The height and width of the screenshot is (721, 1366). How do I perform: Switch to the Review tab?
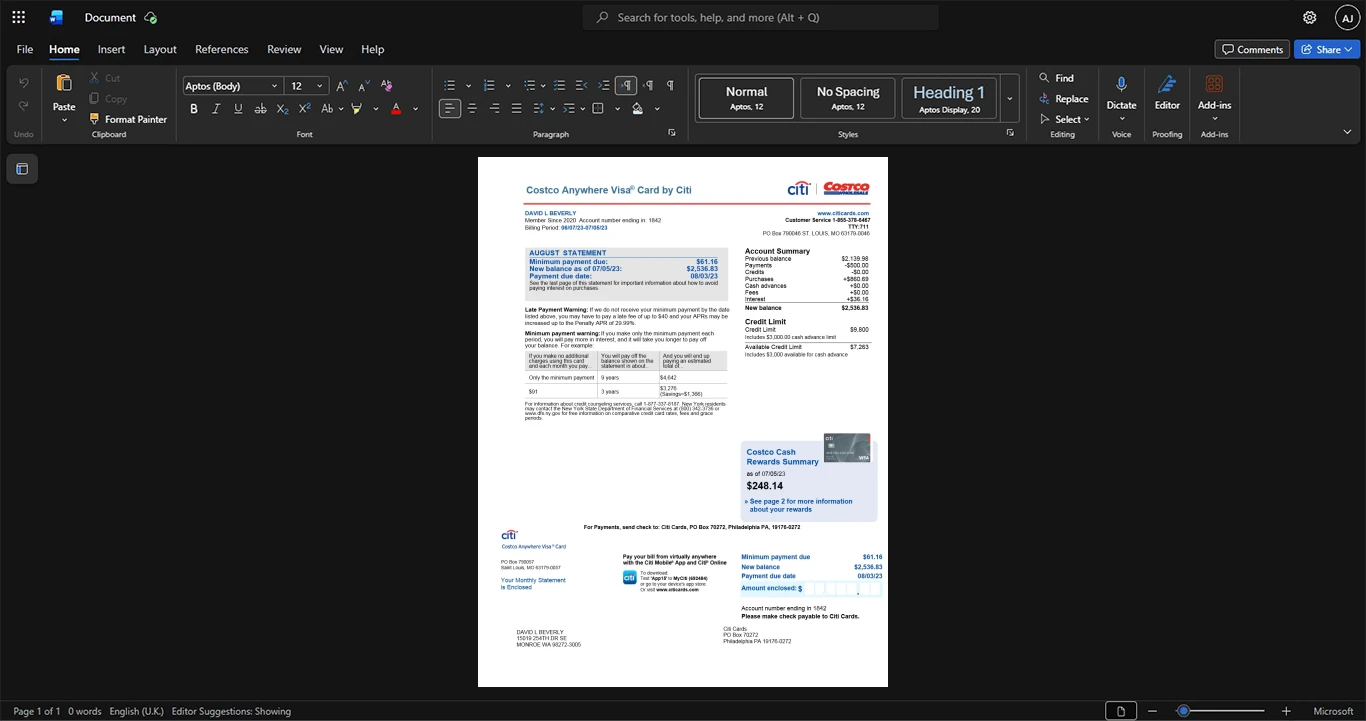pos(284,49)
